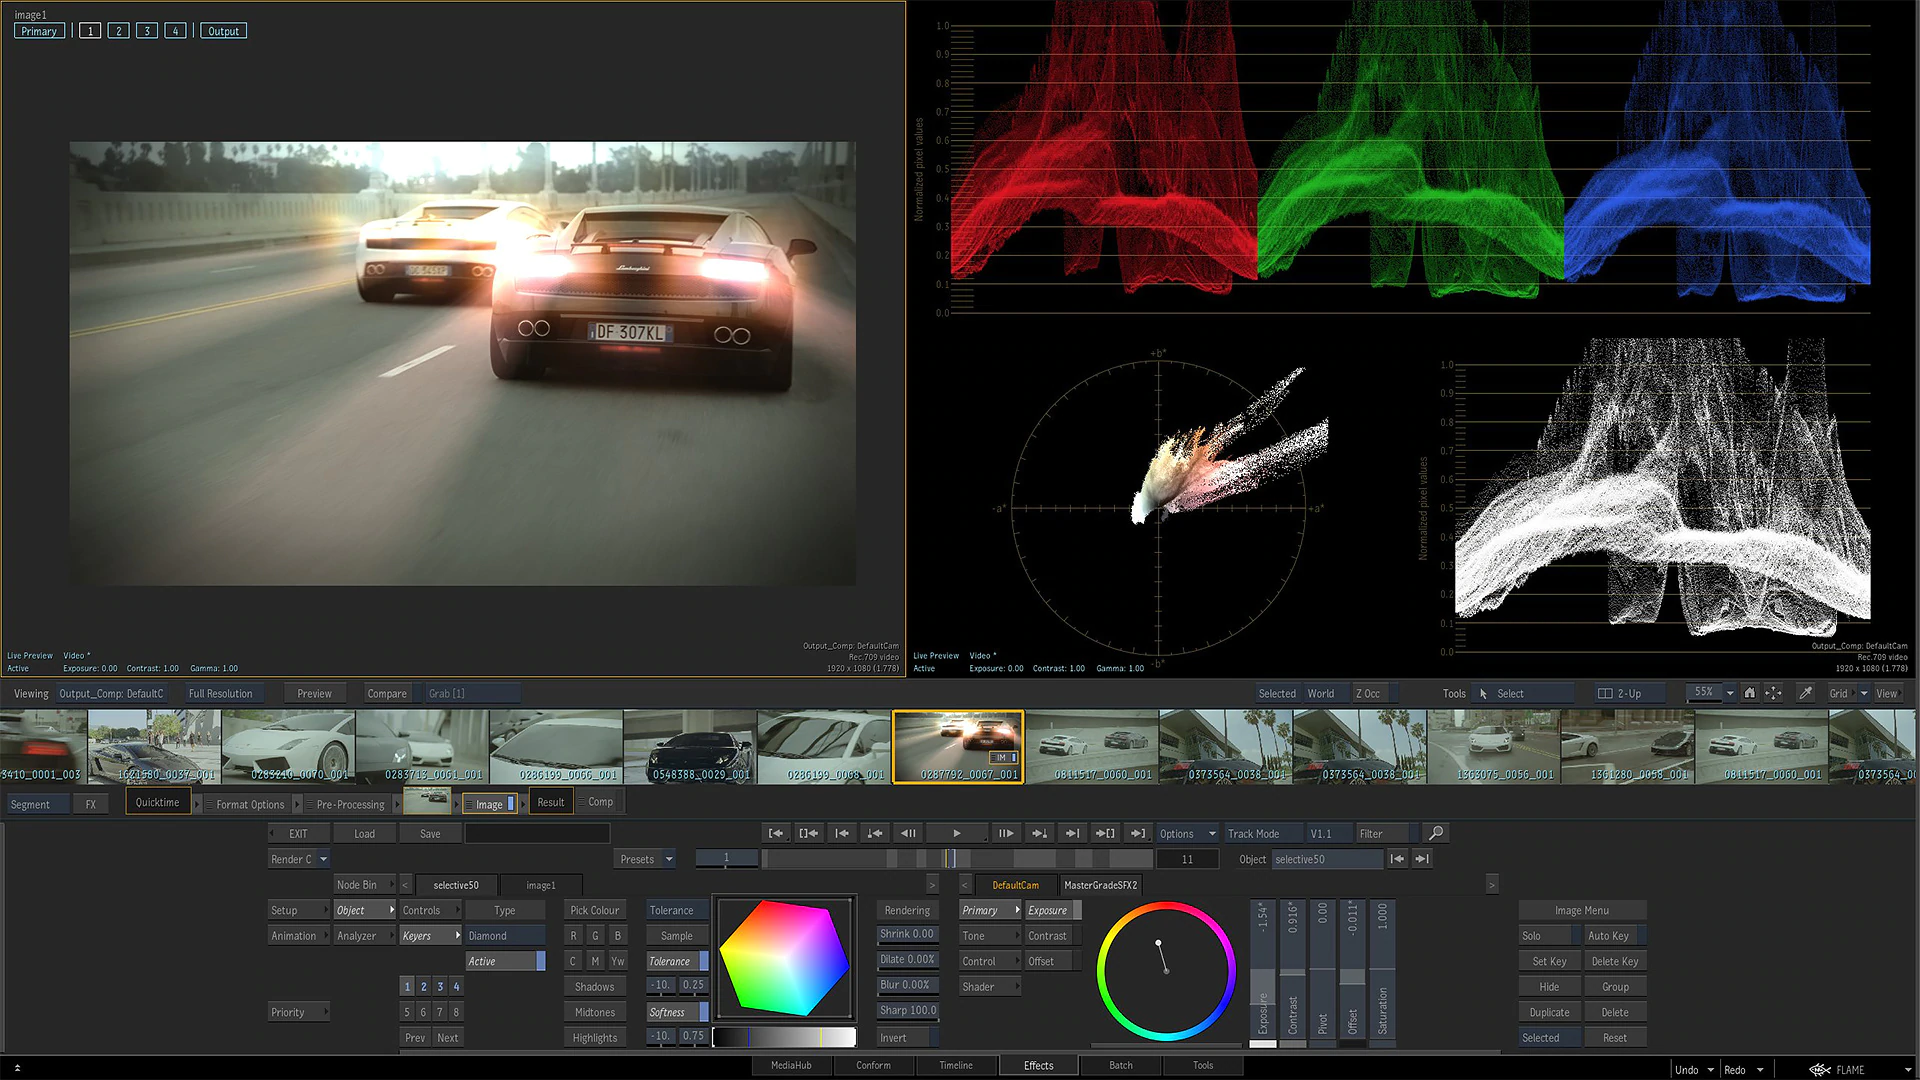Click the magnifier search icon
Viewport: 1920px width, 1080px height.
coord(1436,833)
